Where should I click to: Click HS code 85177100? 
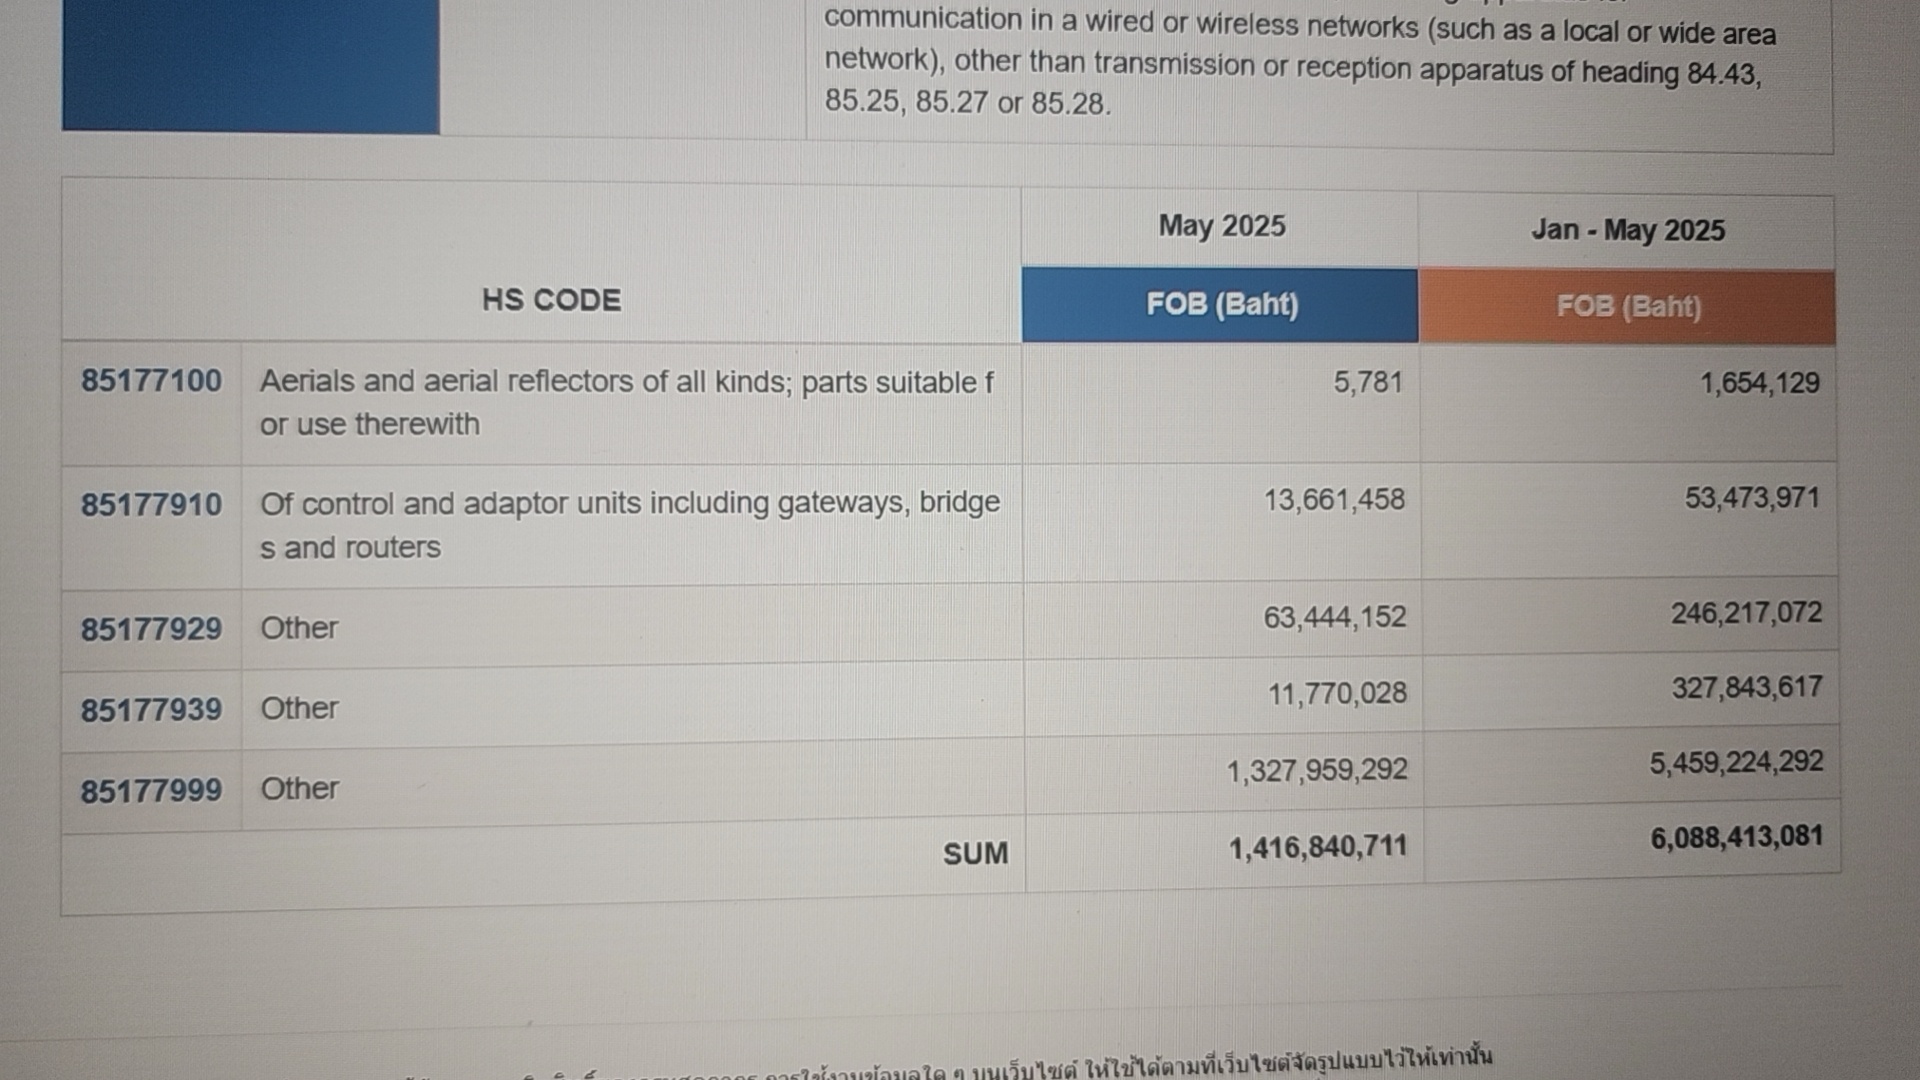click(151, 381)
